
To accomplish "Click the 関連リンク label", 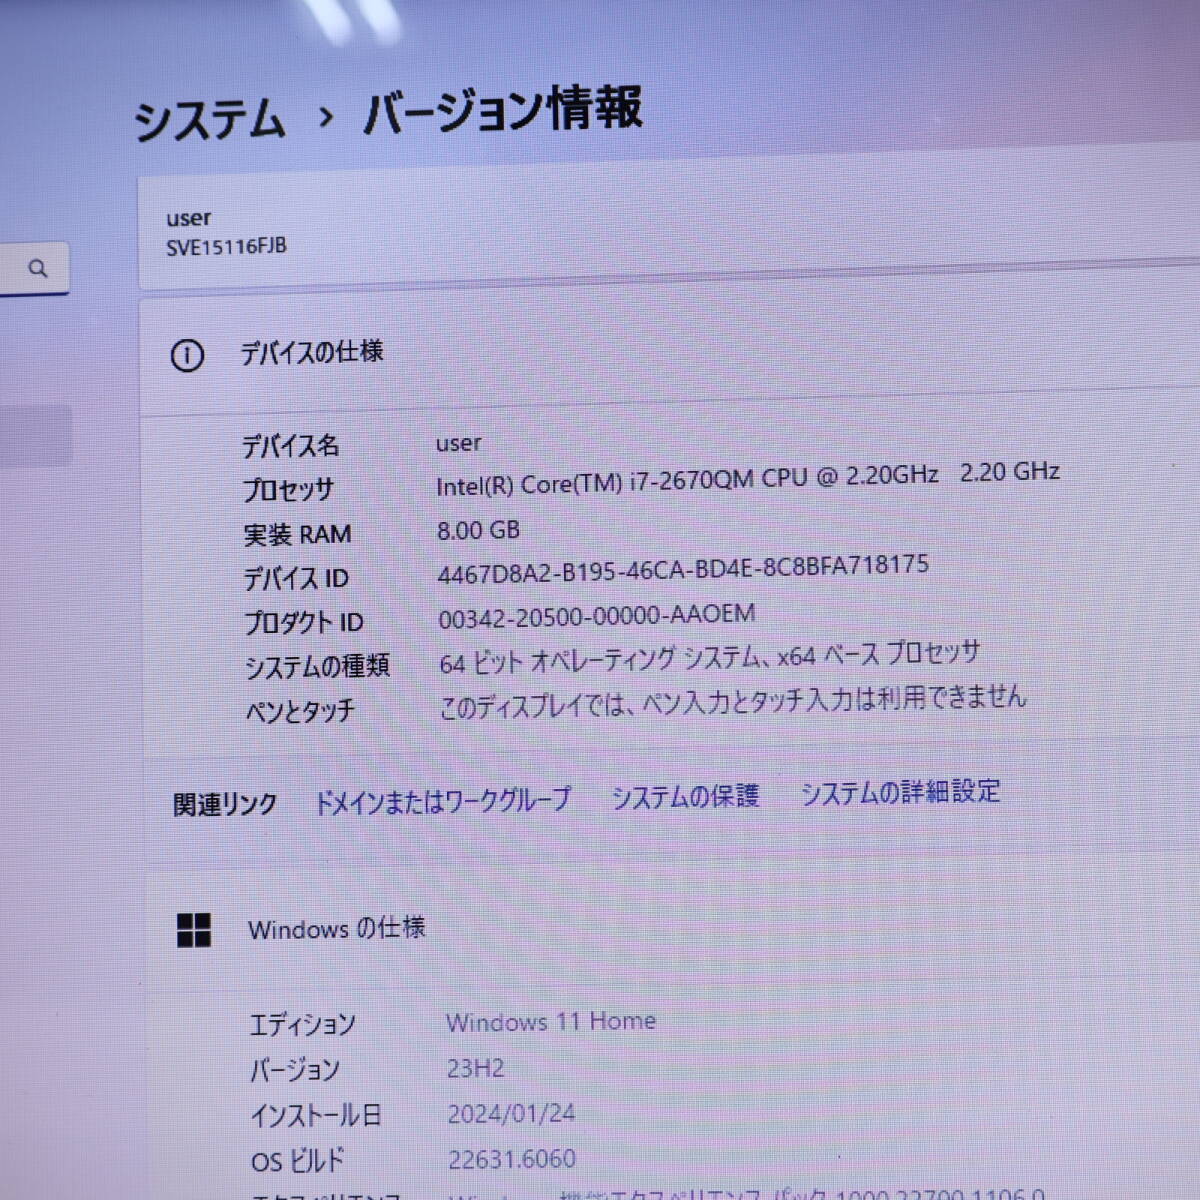I will click(225, 804).
